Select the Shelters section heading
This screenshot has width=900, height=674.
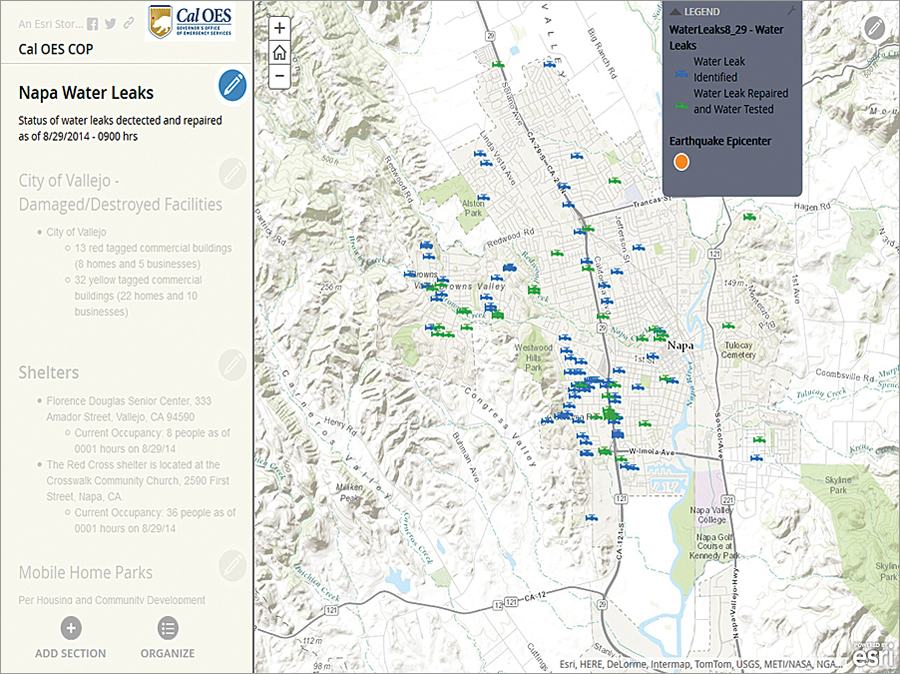click(x=49, y=373)
